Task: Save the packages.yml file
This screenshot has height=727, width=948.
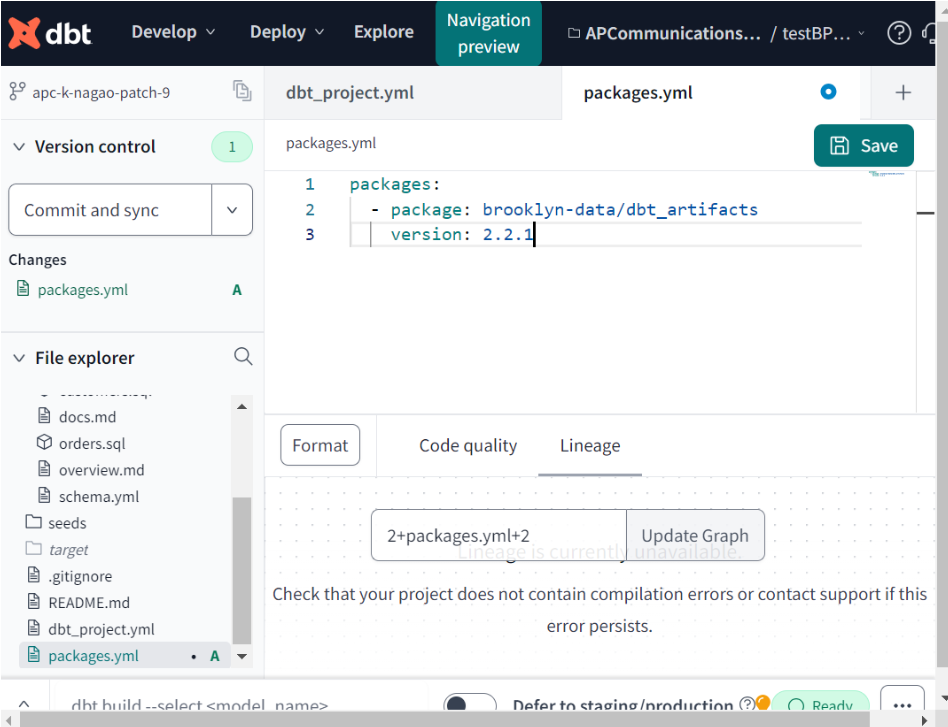Action: (x=863, y=146)
